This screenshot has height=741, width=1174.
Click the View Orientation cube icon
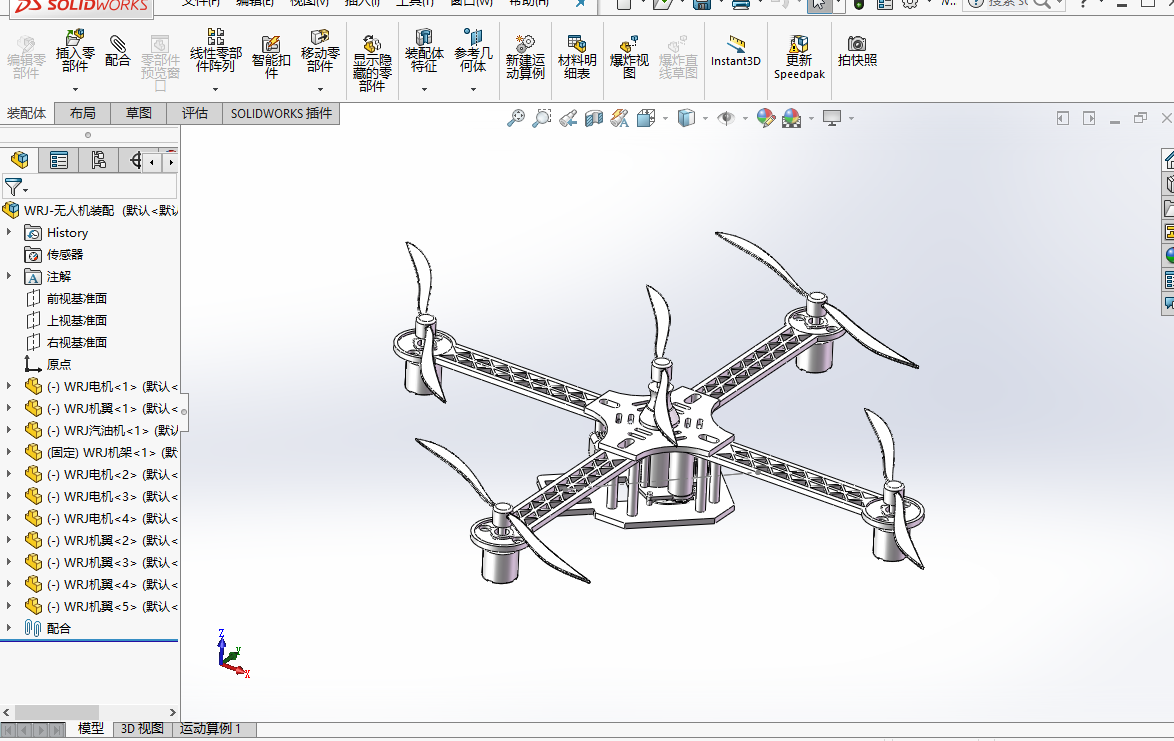(x=646, y=118)
